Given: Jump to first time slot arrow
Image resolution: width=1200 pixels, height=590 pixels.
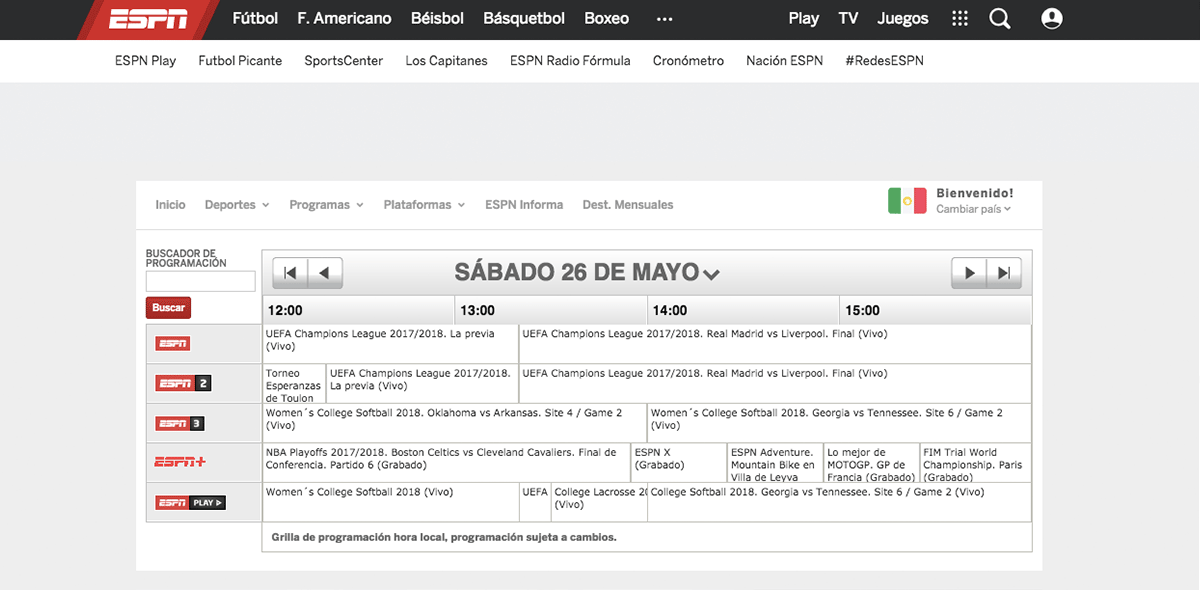Looking at the screenshot, I should [x=289, y=272].
